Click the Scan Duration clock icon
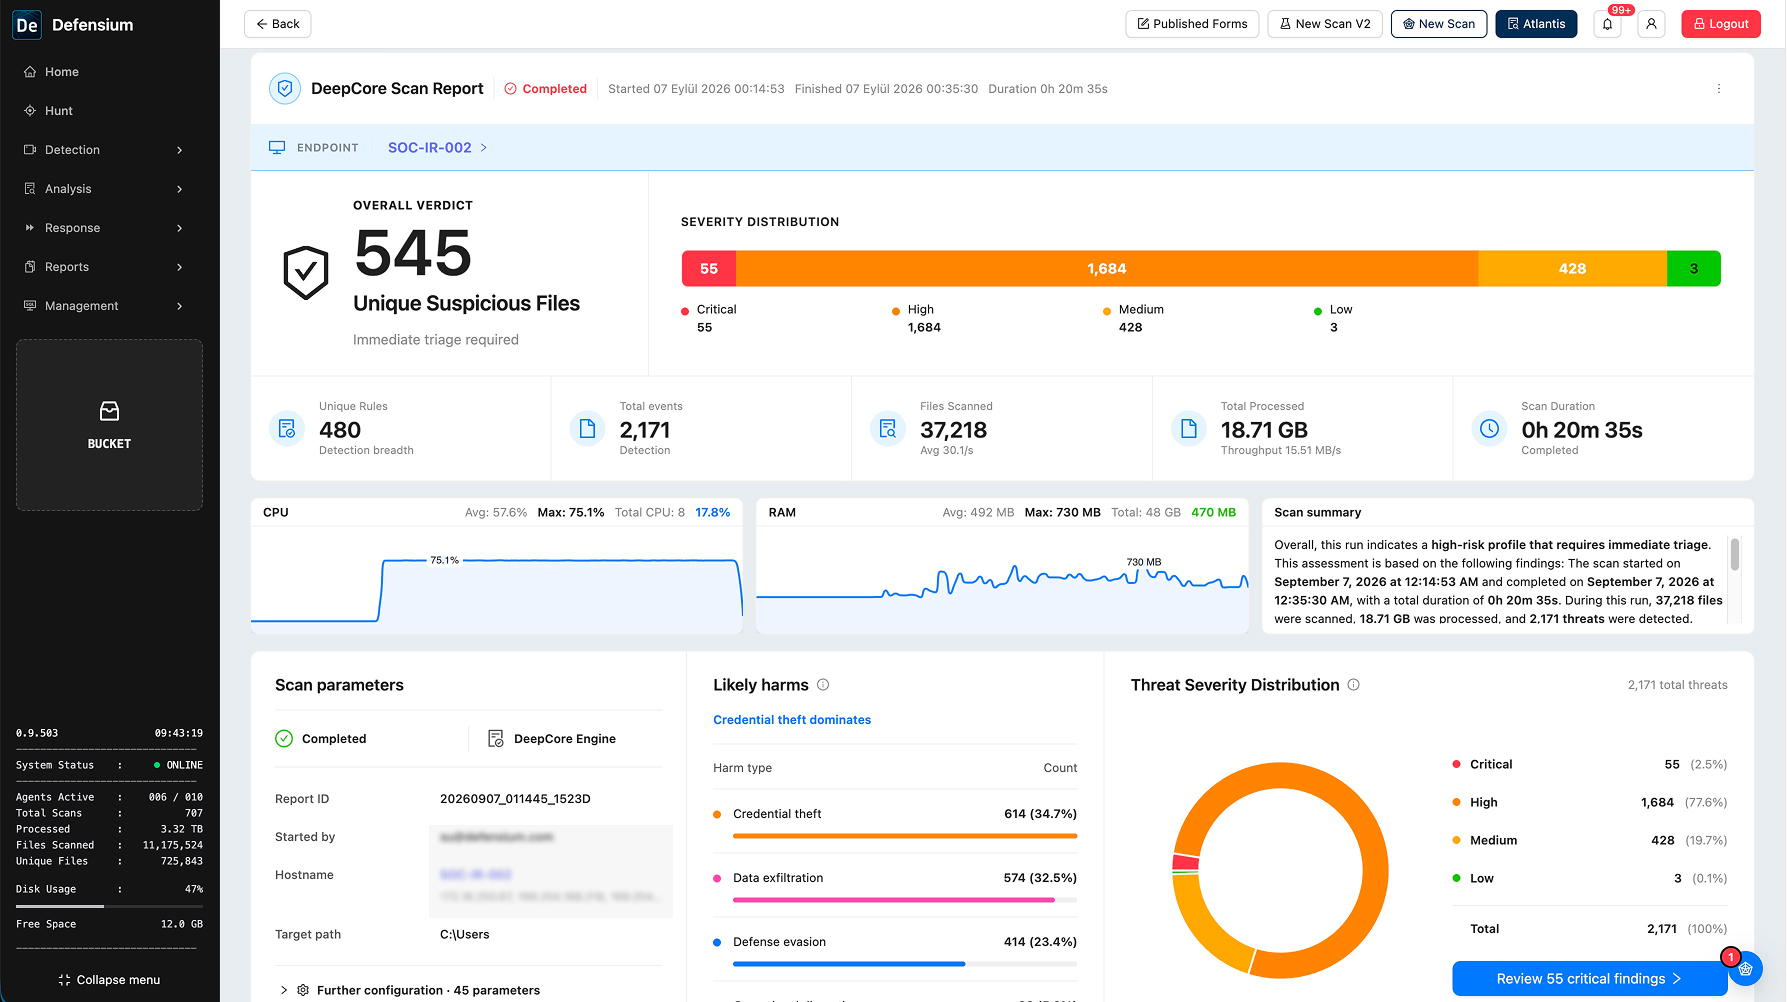Screen dimensions: 1787x1002 [1489, 429]
